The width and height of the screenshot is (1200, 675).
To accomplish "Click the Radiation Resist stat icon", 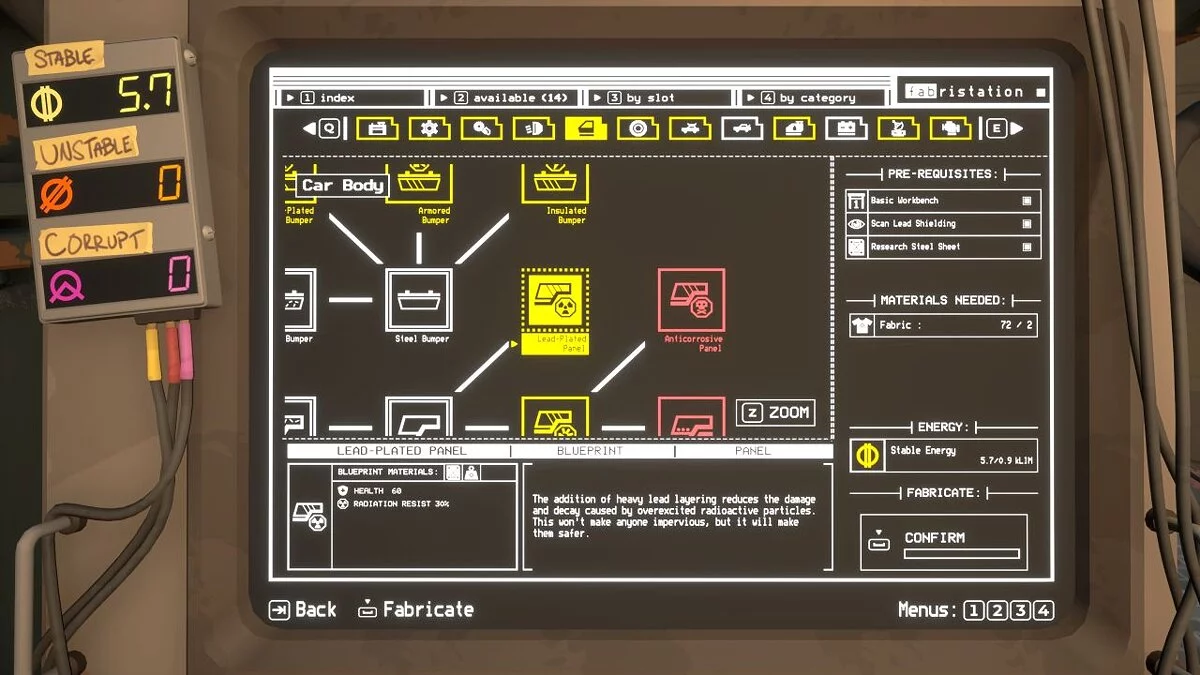I will 343,504.
